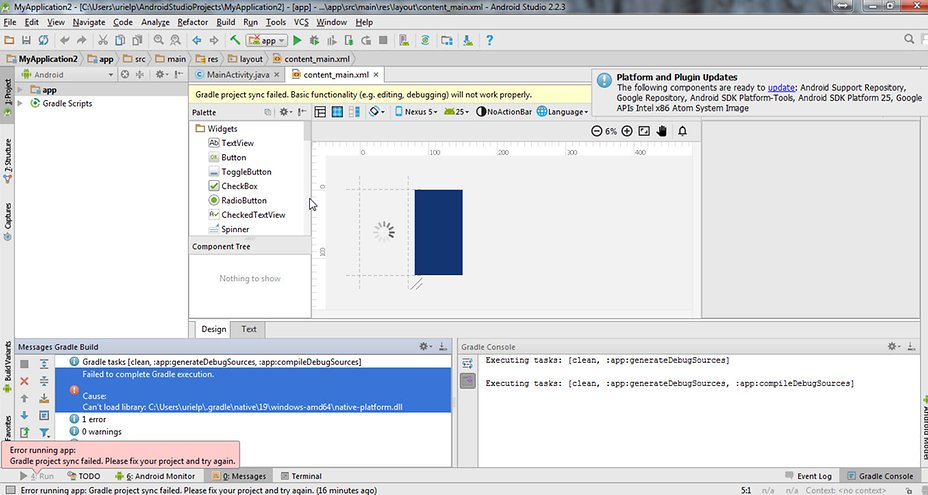Zoom in the design preview
The image size is (928, 495).
tap(627, 131)
